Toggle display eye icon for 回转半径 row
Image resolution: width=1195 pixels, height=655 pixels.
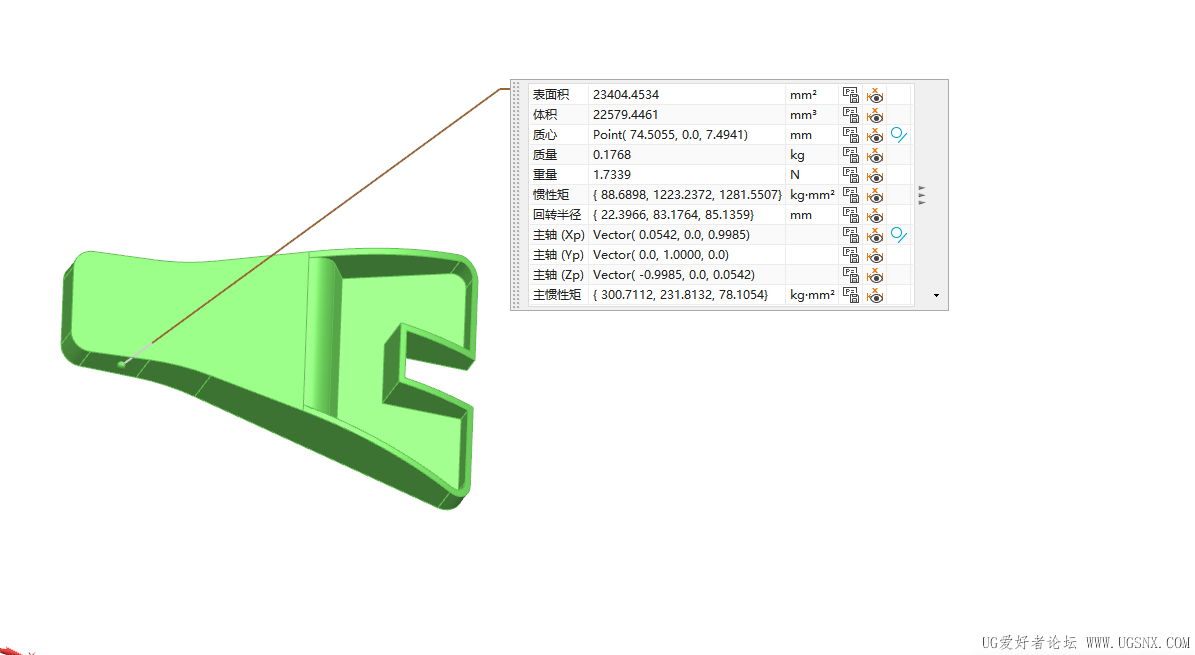(875, 215)
